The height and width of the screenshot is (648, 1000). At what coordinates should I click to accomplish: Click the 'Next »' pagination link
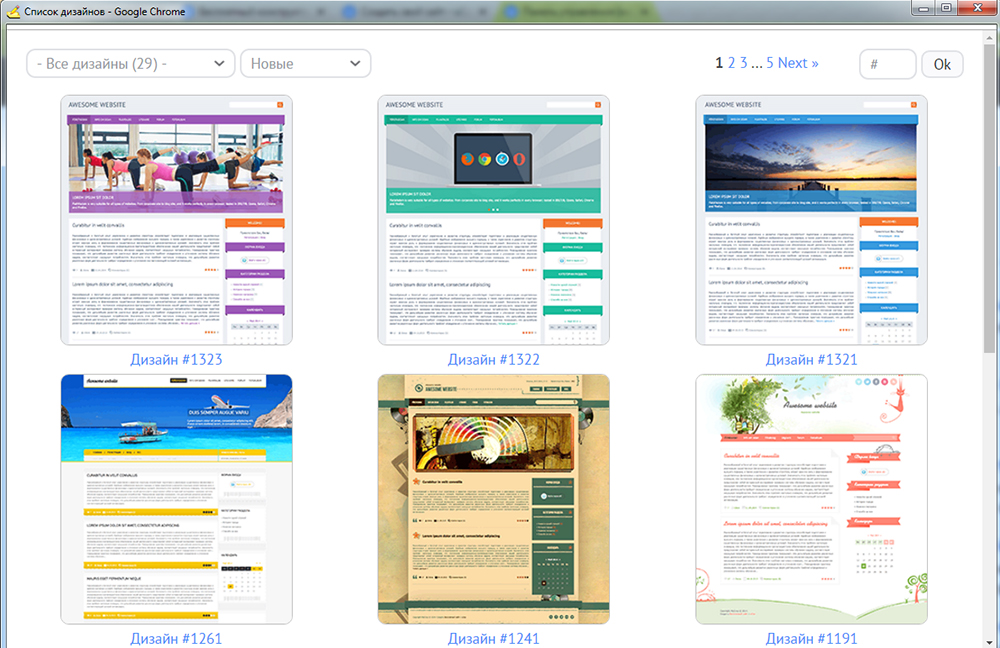(798, 63)
